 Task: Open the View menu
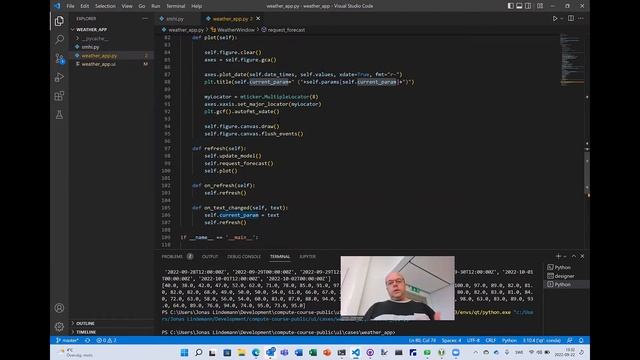point(127,6)
